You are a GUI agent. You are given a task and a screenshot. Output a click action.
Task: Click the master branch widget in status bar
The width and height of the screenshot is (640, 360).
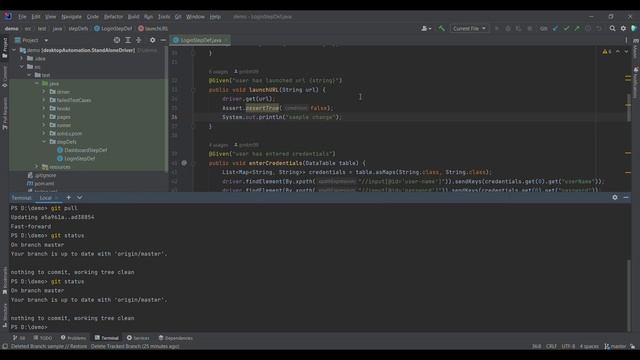click(x=615, y=347)
